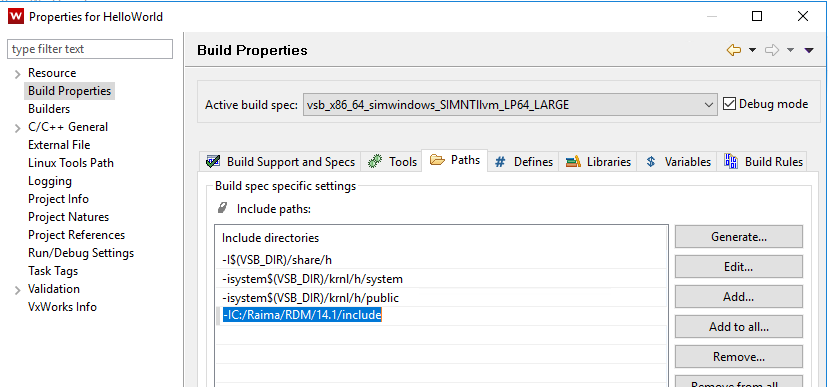Image resolution: width=828 pixels, height=387 pixels.
Task: Toggle the Debug mode checkbox
Action: coord(729,104)
